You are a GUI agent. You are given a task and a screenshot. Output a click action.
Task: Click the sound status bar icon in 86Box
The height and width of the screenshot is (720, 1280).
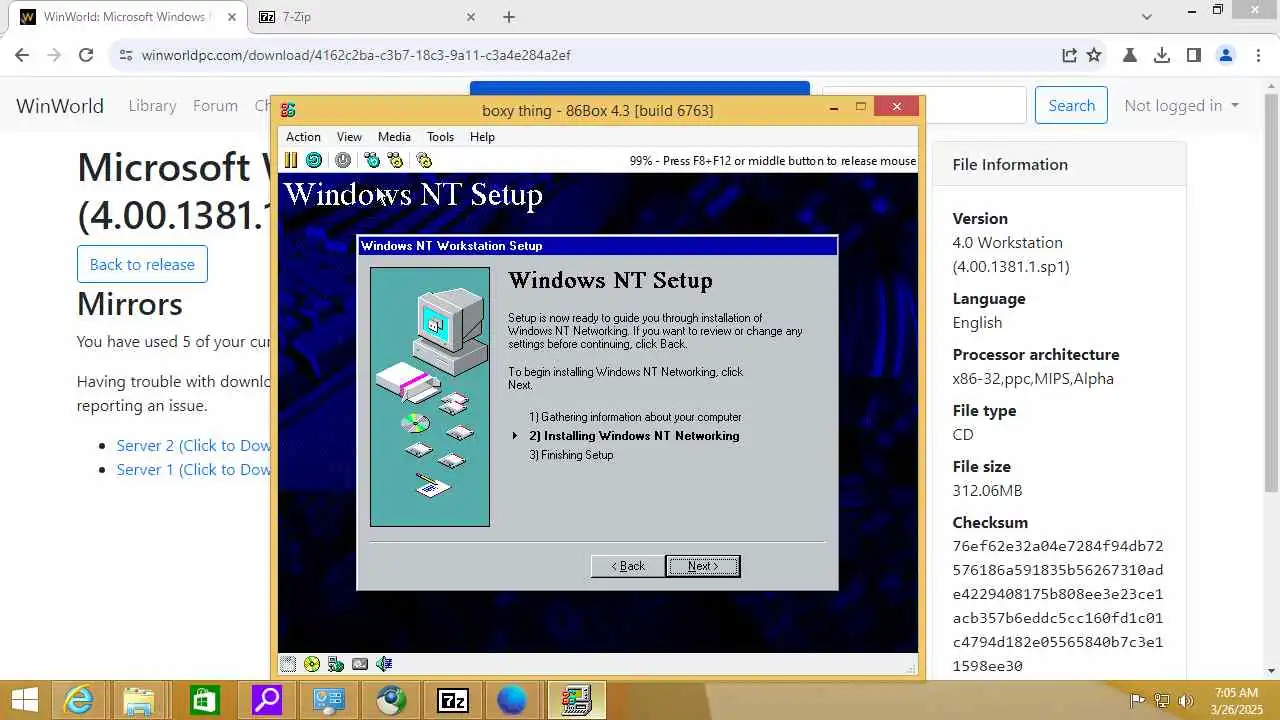(x=384, y=664)
